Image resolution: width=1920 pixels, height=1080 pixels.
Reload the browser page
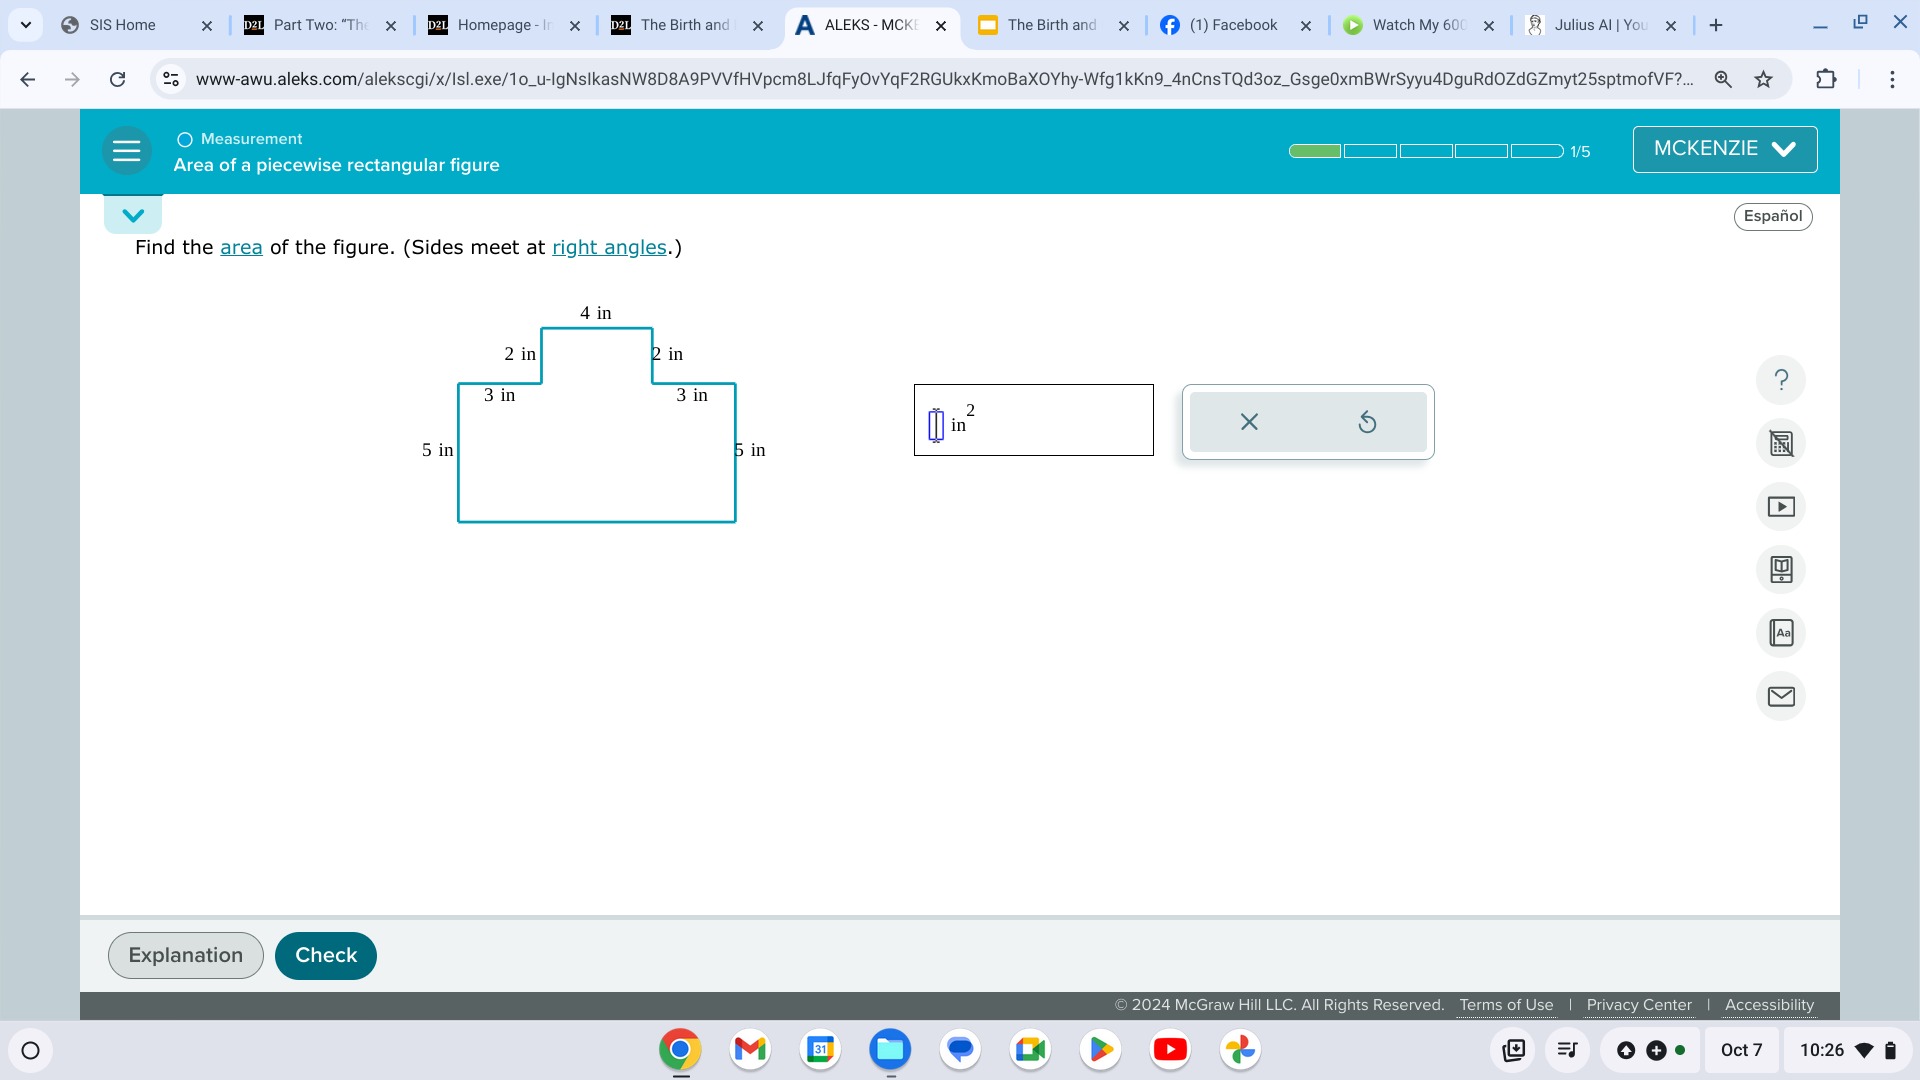117,79
